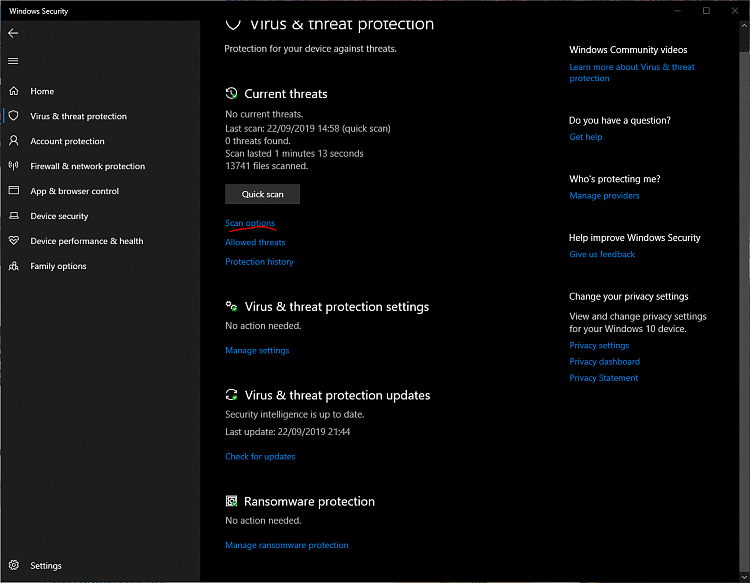Click the Ransomware protection heading

point(309,501)
